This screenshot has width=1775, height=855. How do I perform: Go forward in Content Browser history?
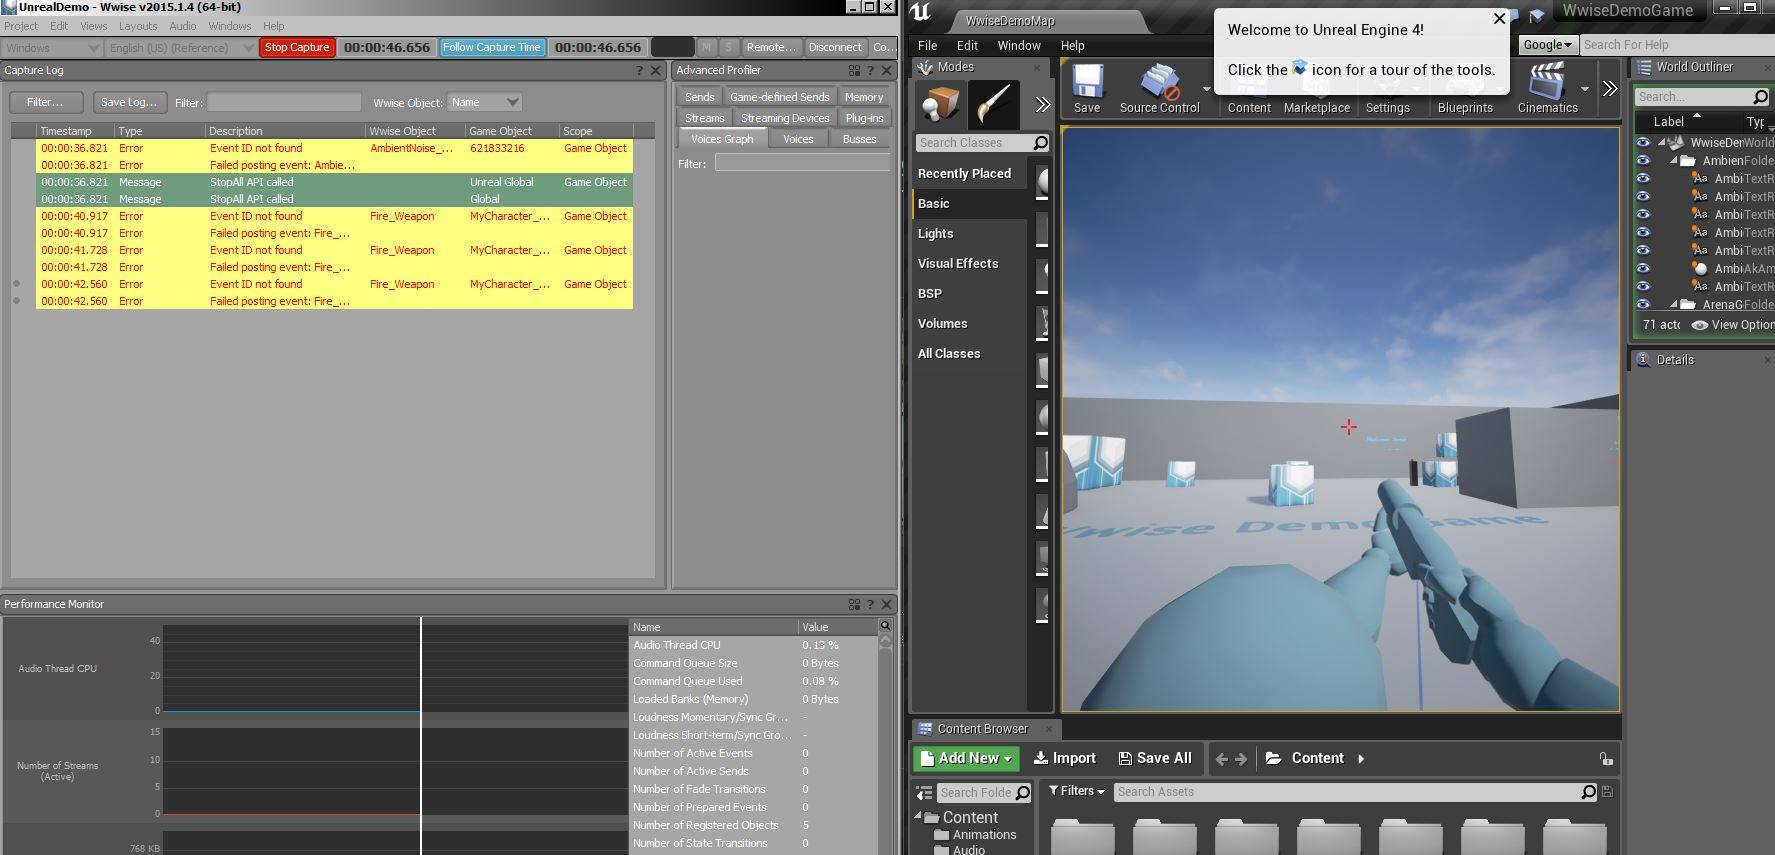1242,759
